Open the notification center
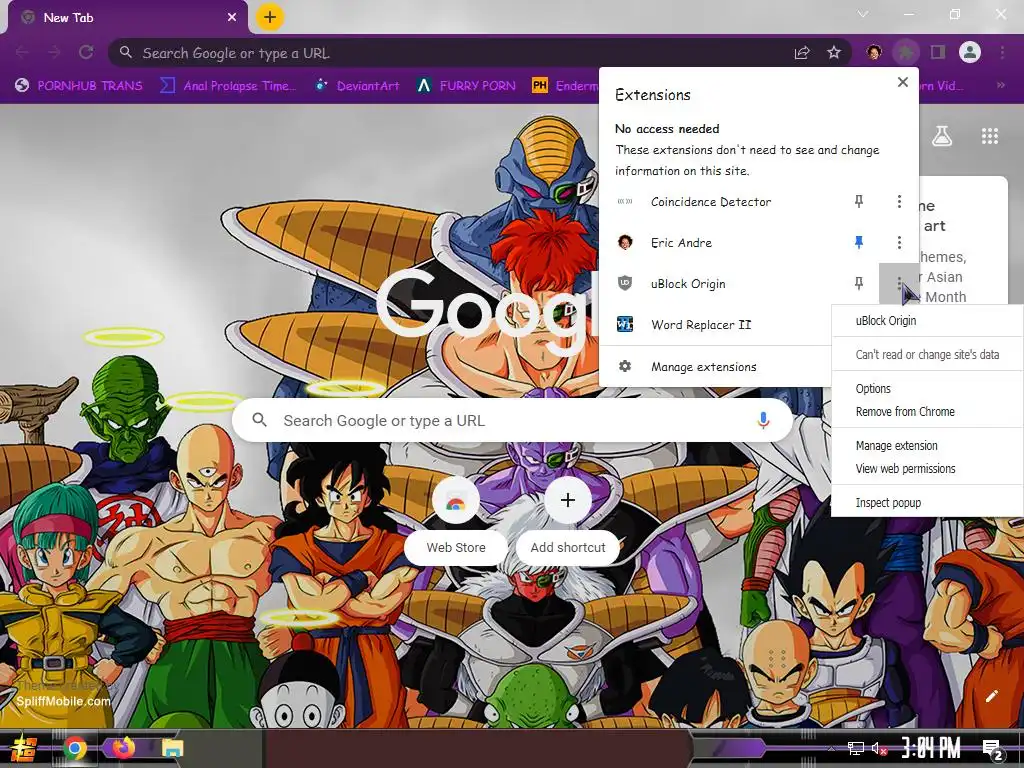 point(993,749)
